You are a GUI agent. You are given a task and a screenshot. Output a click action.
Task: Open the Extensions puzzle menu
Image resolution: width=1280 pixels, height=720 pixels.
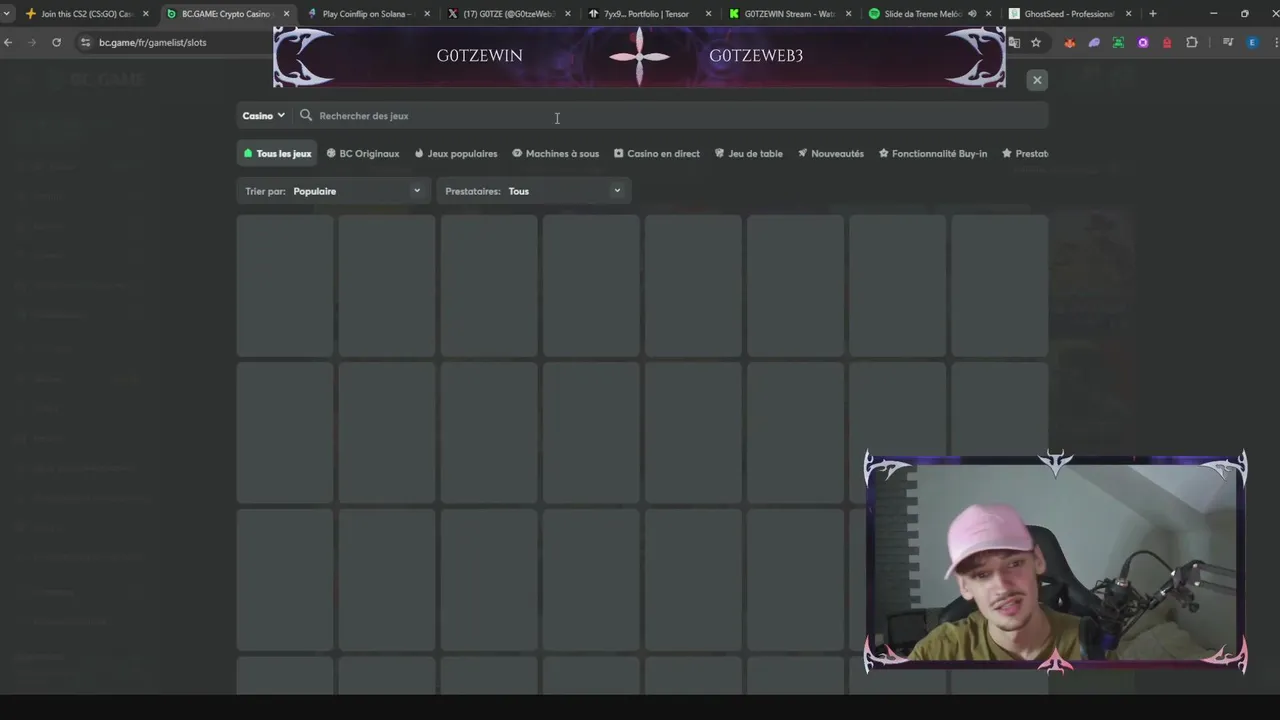1192,42
